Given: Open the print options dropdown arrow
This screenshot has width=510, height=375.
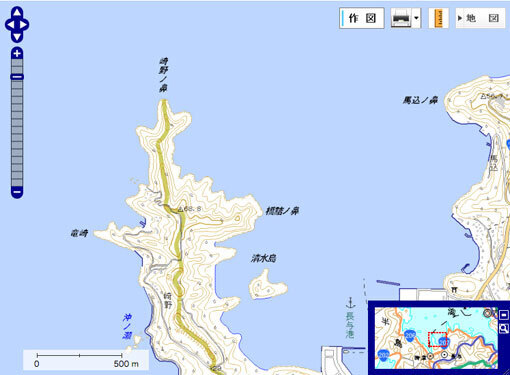Looking at the screenshot, I should (416, 18).
